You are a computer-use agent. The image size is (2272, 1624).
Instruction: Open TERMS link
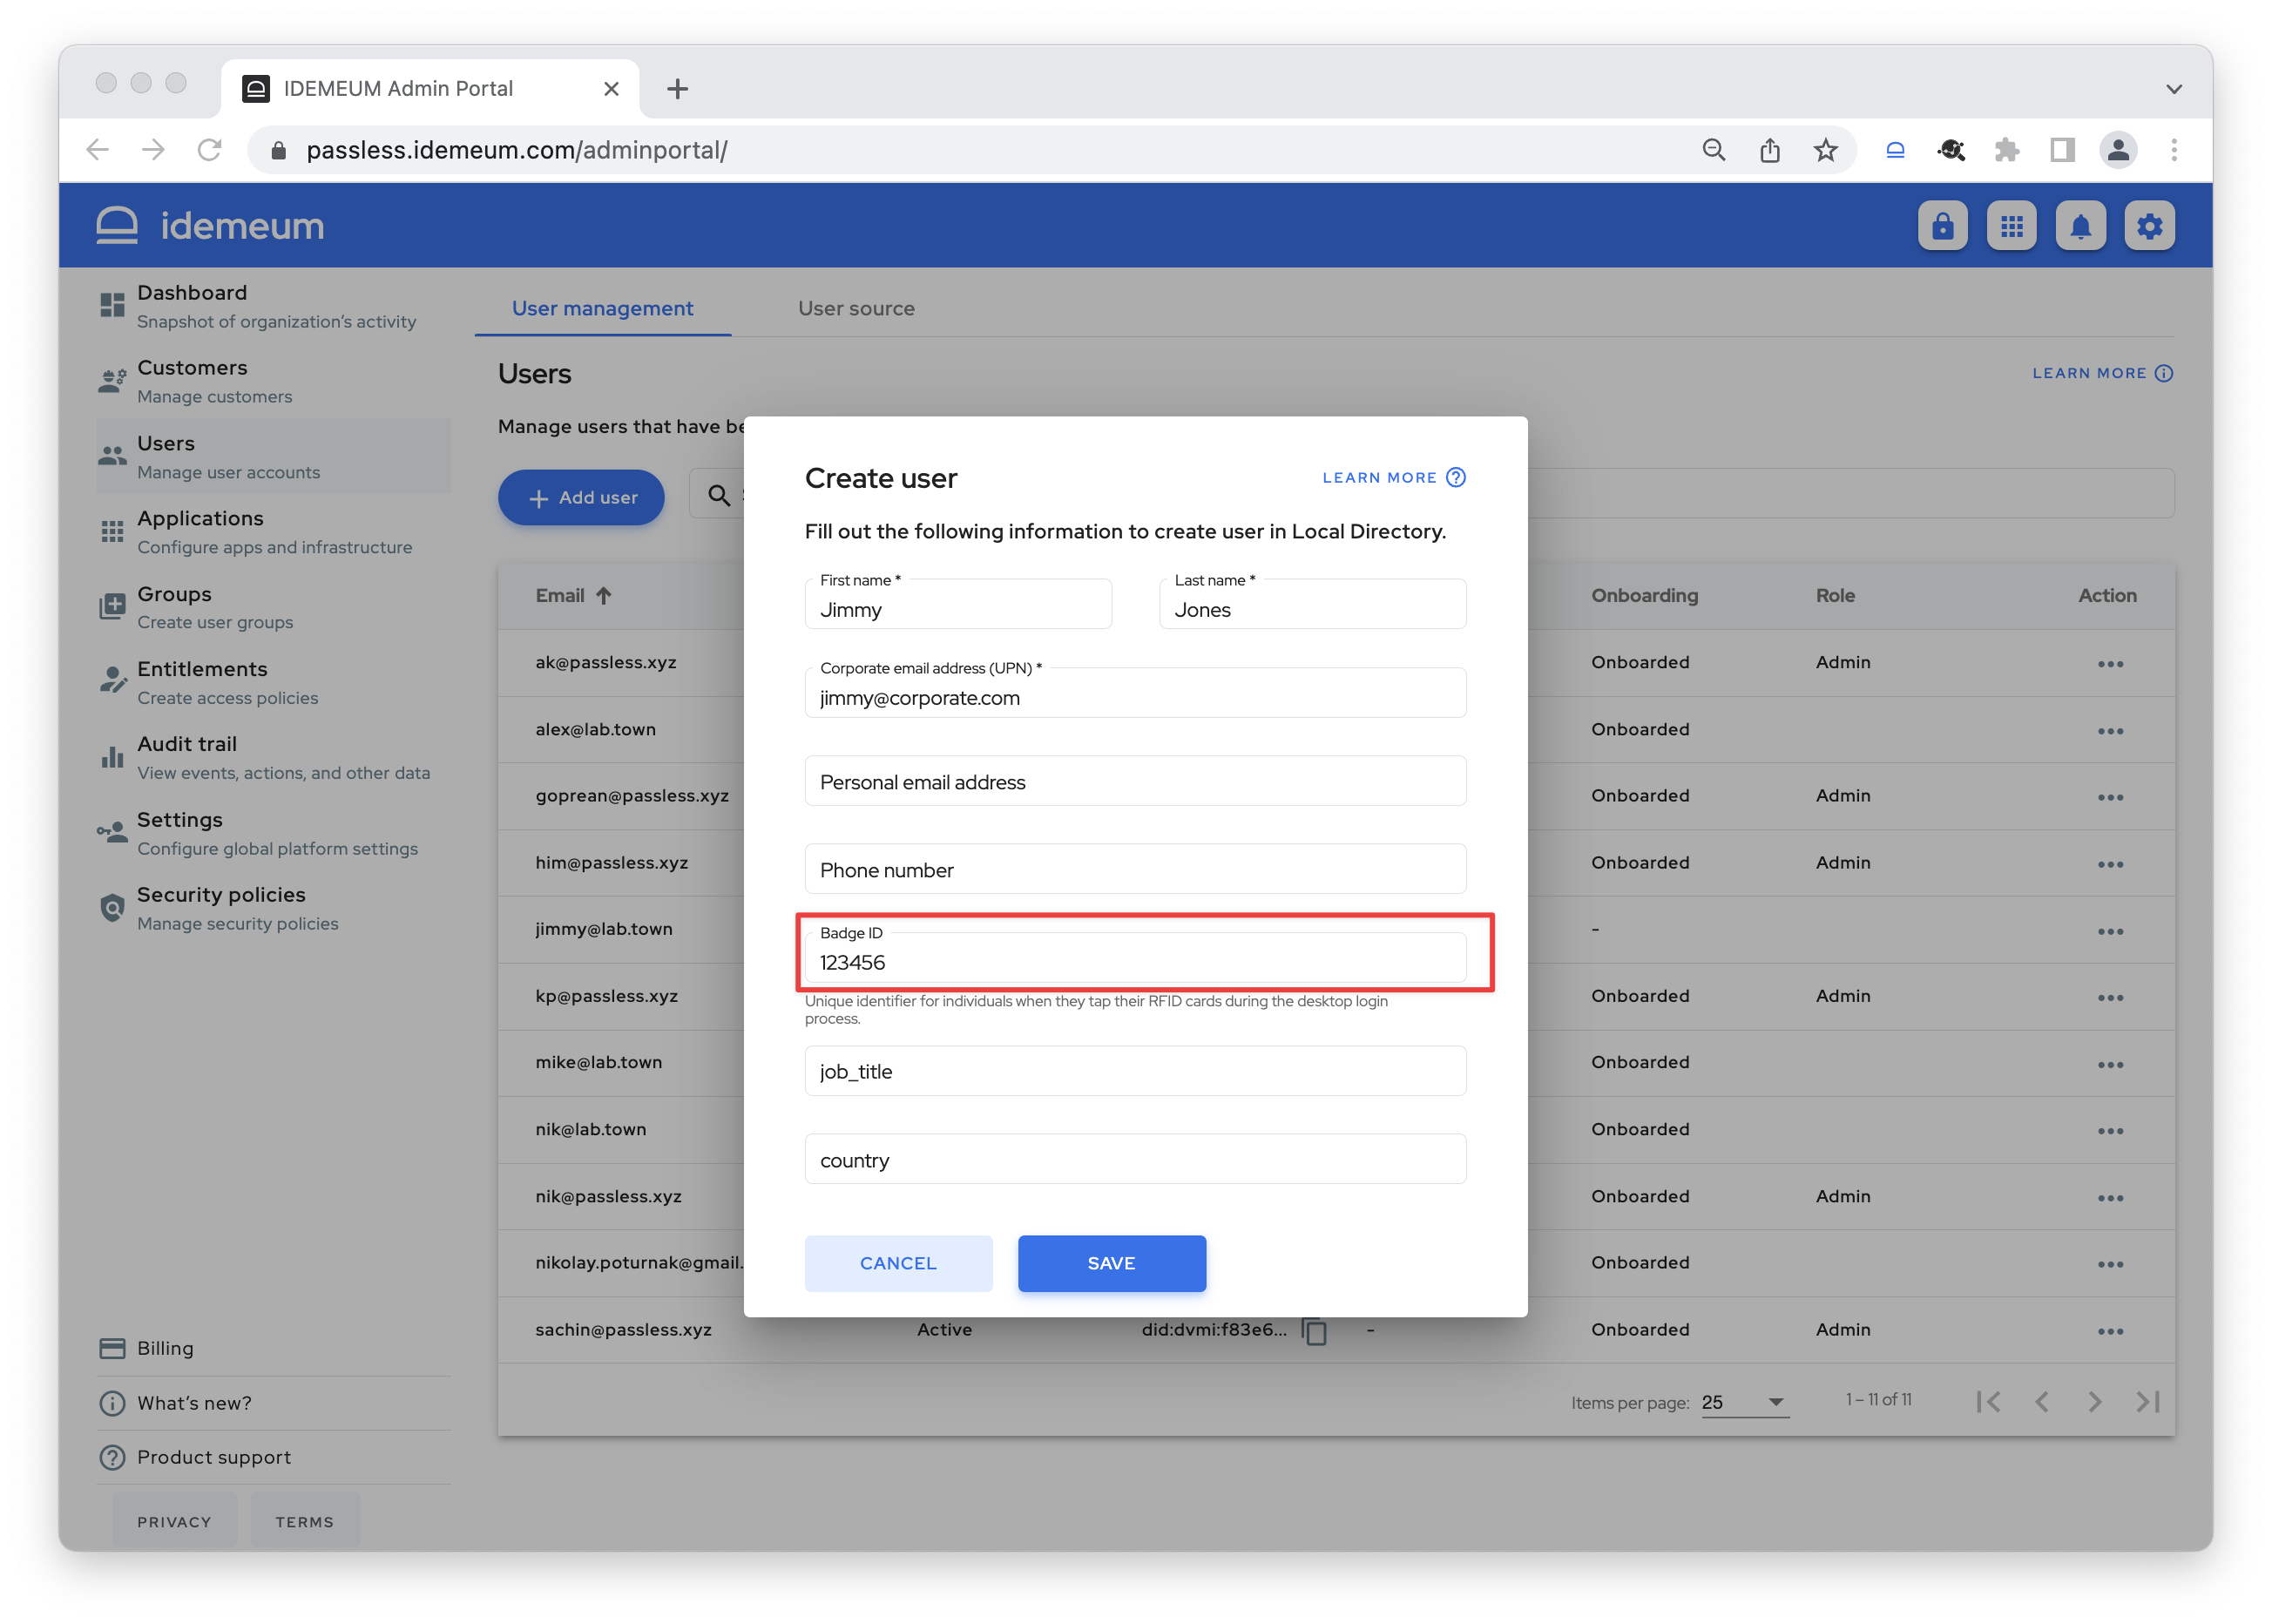tap(304, 1521)
